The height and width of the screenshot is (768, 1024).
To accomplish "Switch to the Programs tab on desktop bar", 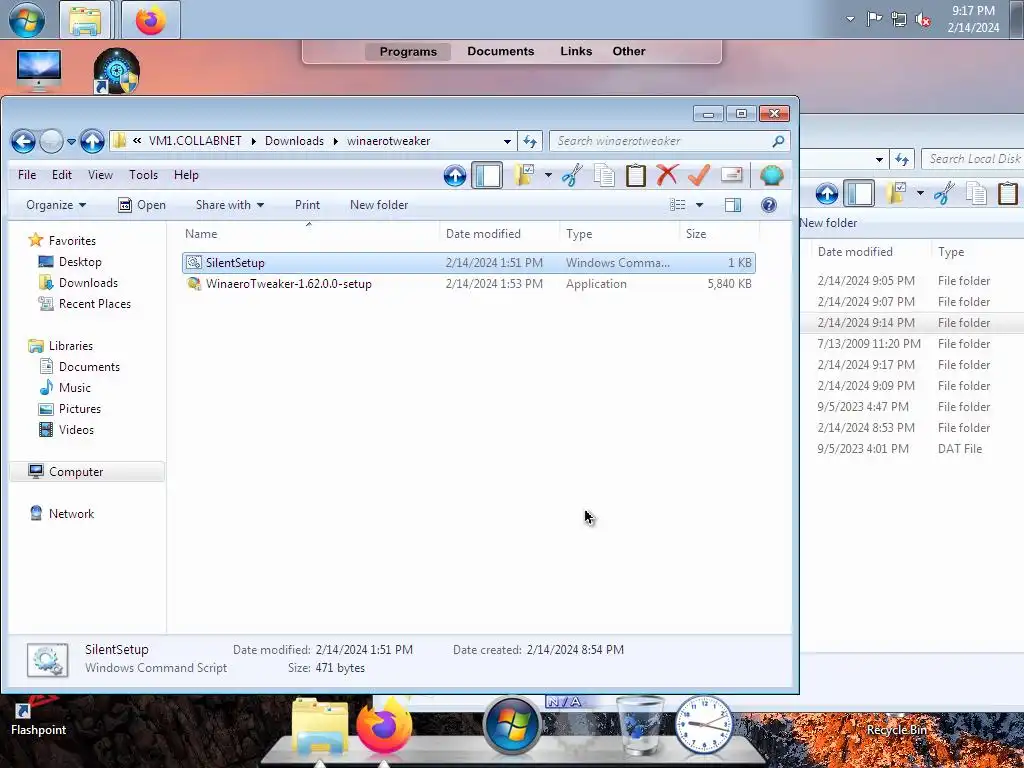I will click(x=408, y=52).
